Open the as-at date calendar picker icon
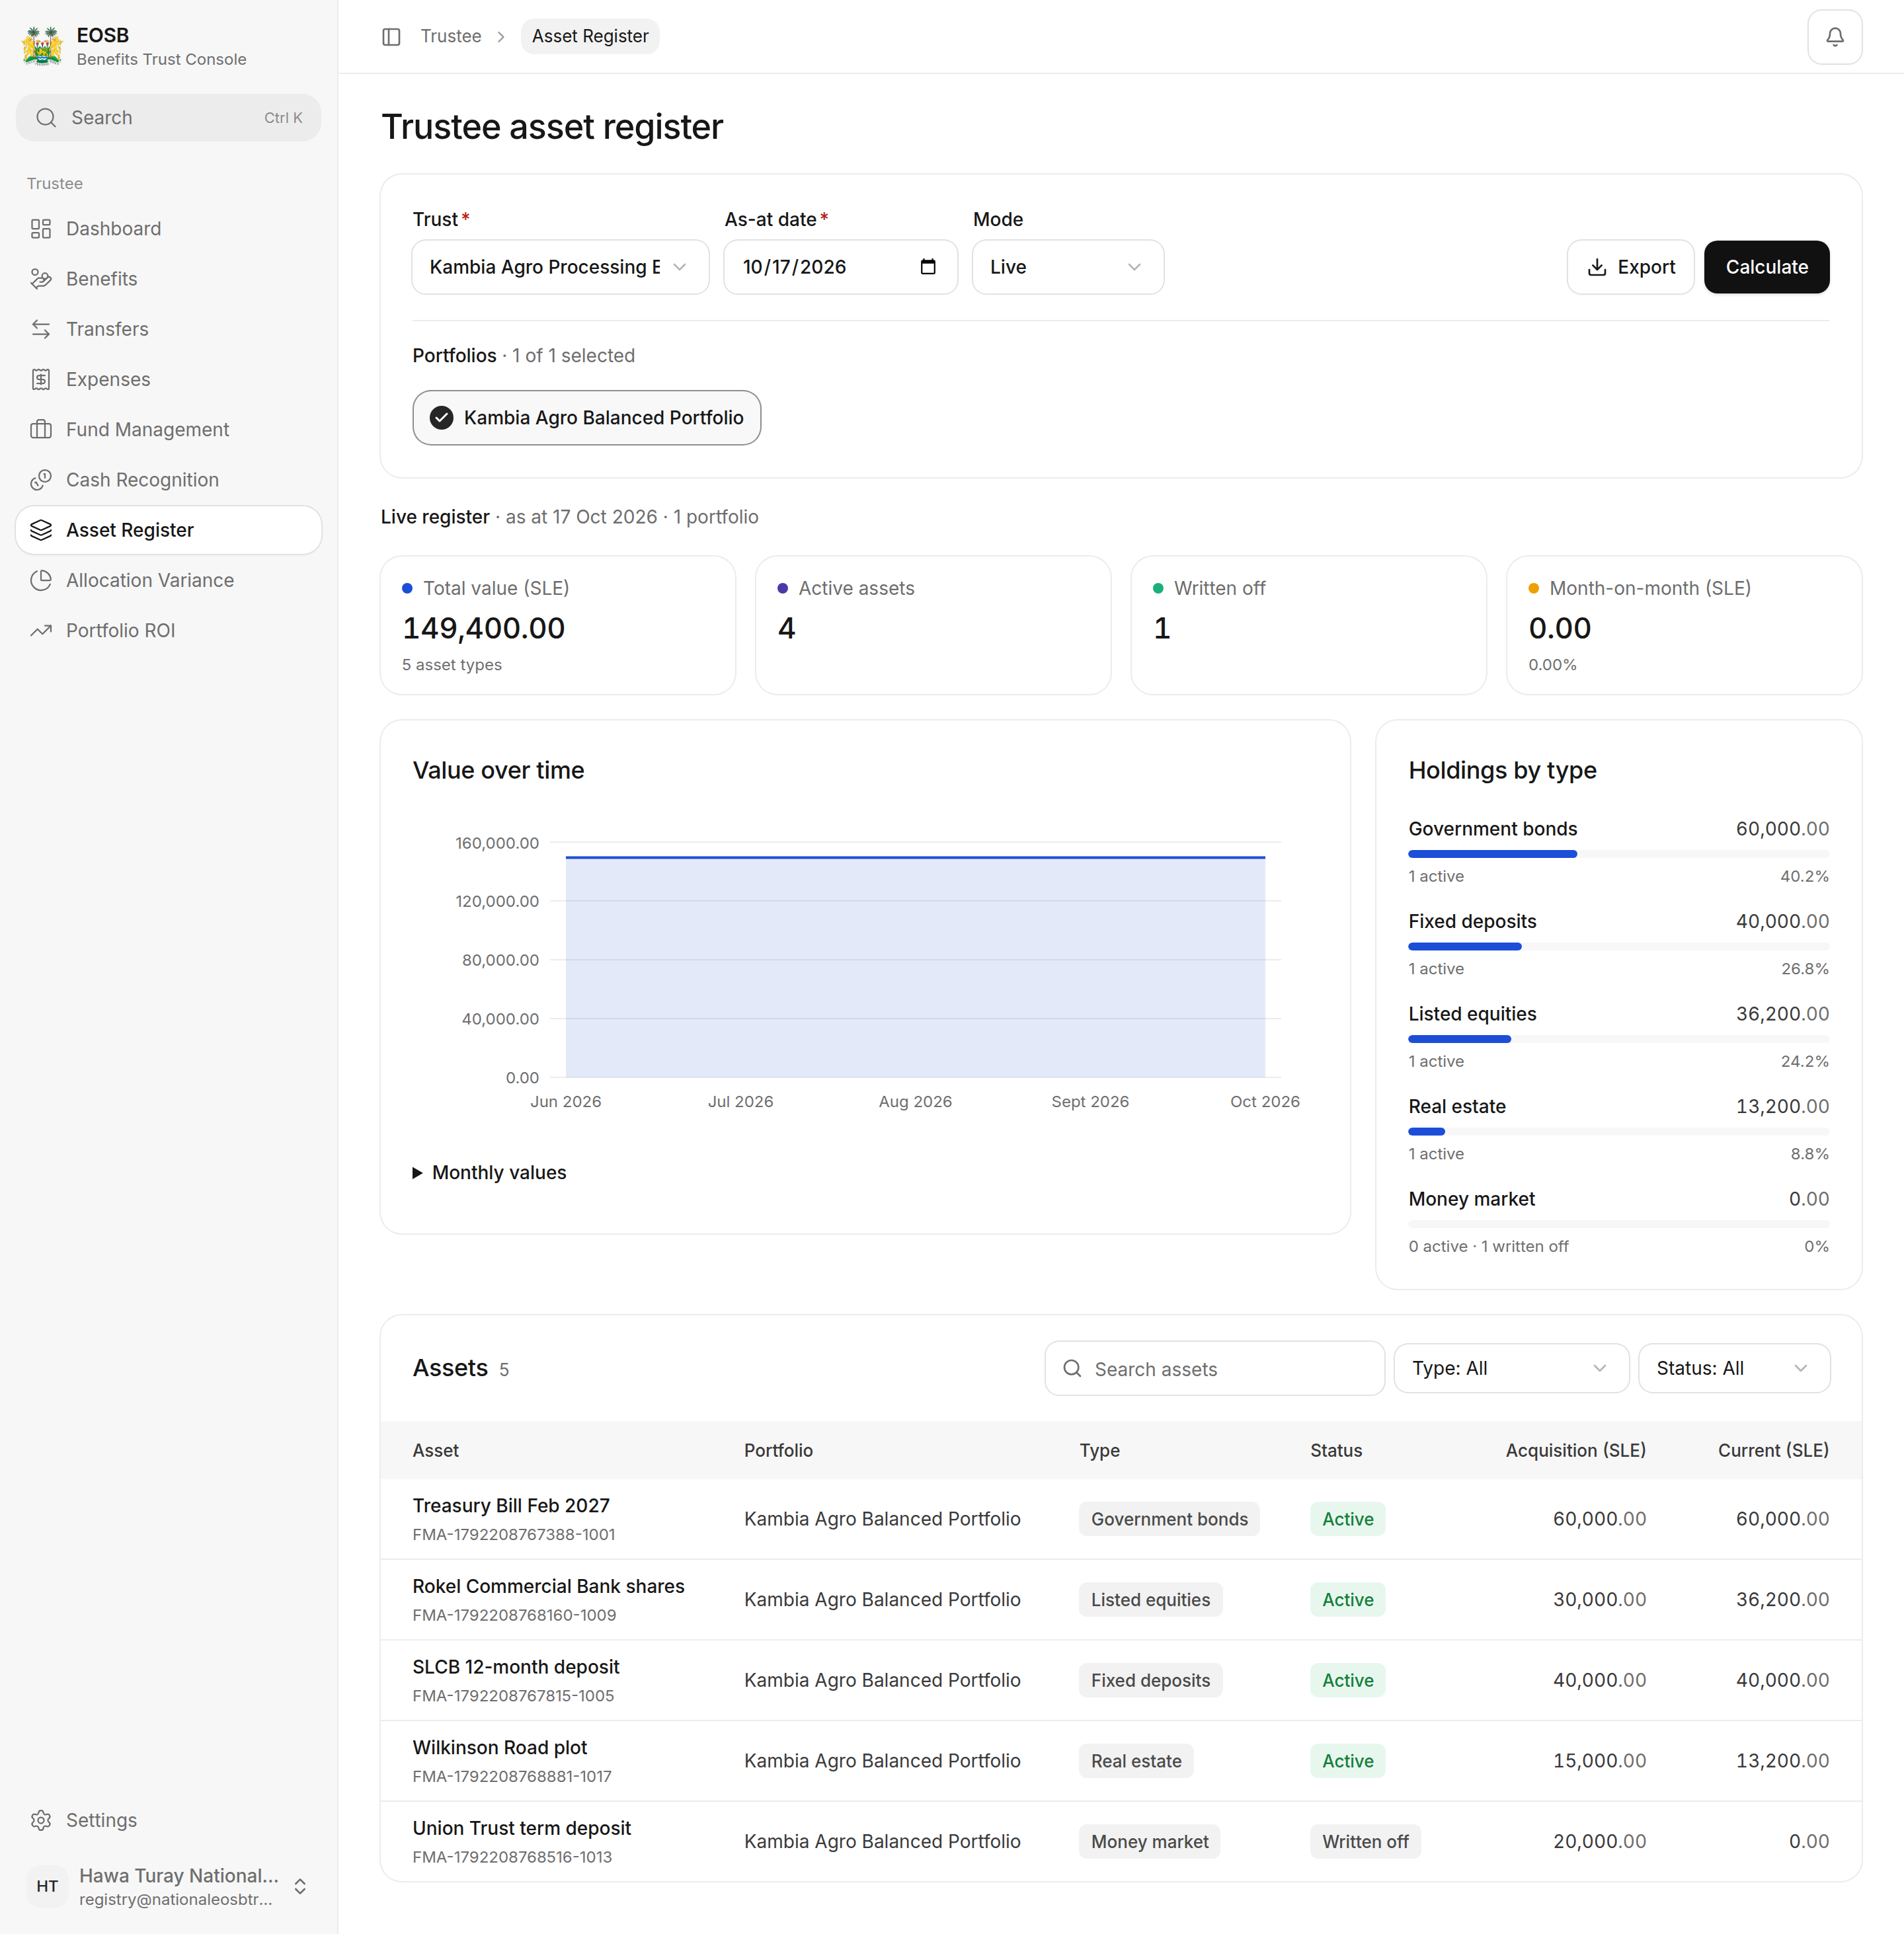 coord(927,267)
